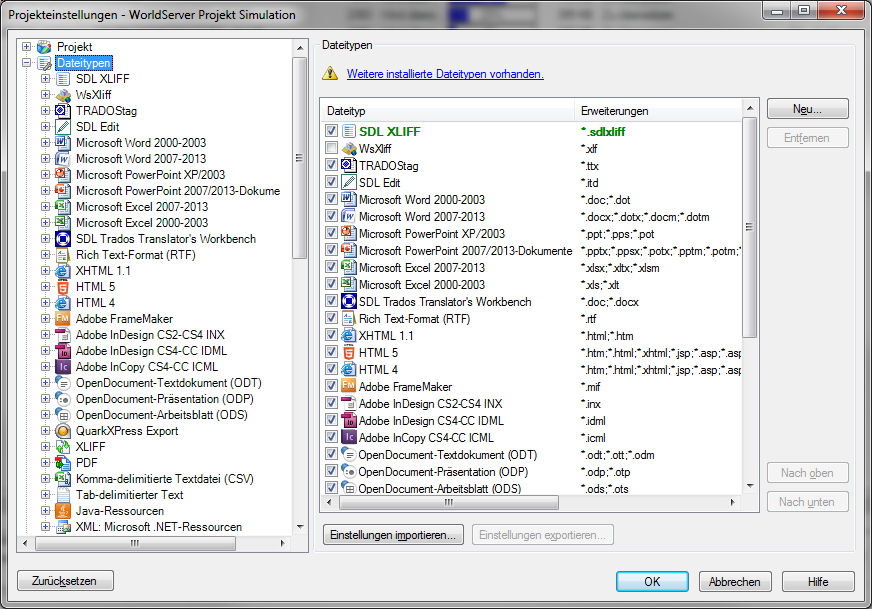This screenshot has height=609, width=872.
Task: Click the Erweiterungen column header
Action: (658, 111)
